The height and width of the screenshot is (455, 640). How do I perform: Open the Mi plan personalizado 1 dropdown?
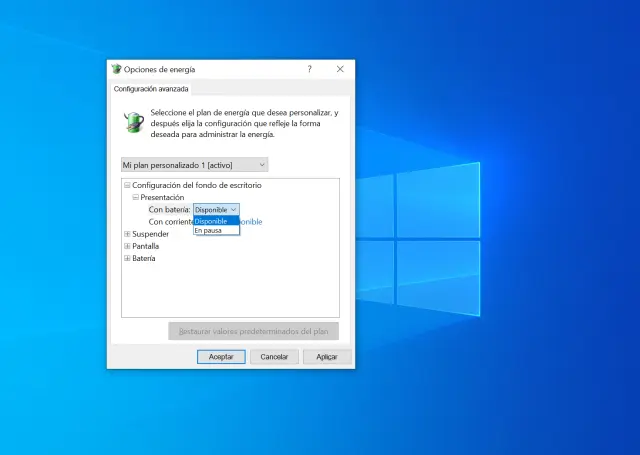194,164
